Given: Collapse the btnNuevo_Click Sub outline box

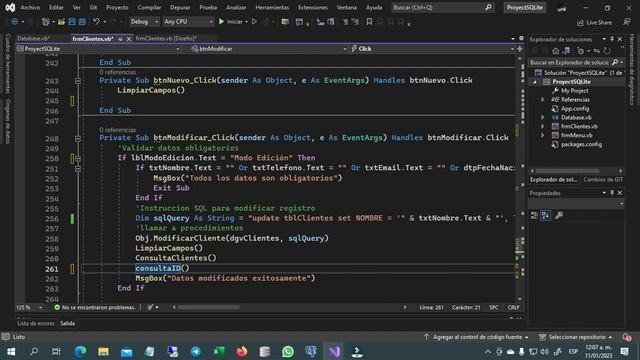Looking at the screenshot, I should coord(78,81).
